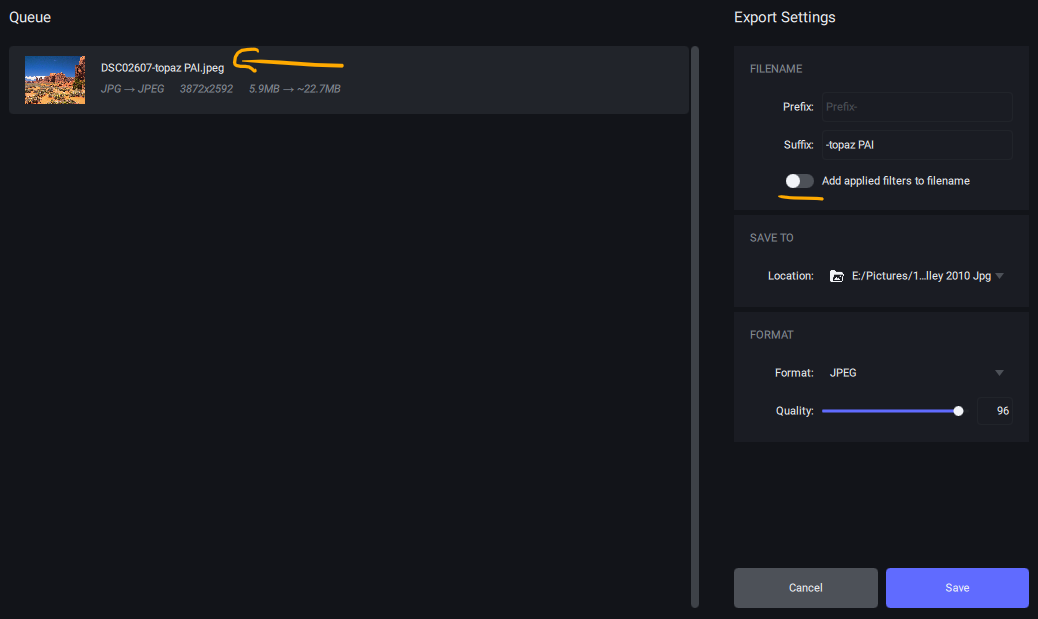
Task: Click the Quality slider handle
Action: [x=958, y=411]
